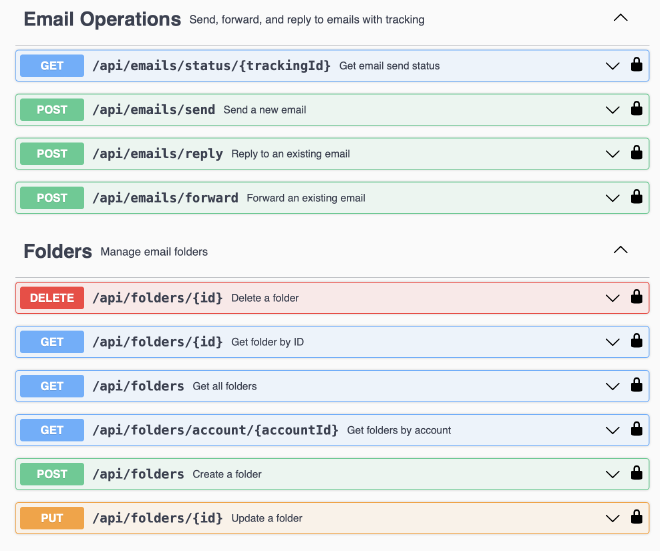Click GET badge for /api/emails/status/{trackingId}
Image resolution: width=660 pixels, height=551 pixels.
52,66
